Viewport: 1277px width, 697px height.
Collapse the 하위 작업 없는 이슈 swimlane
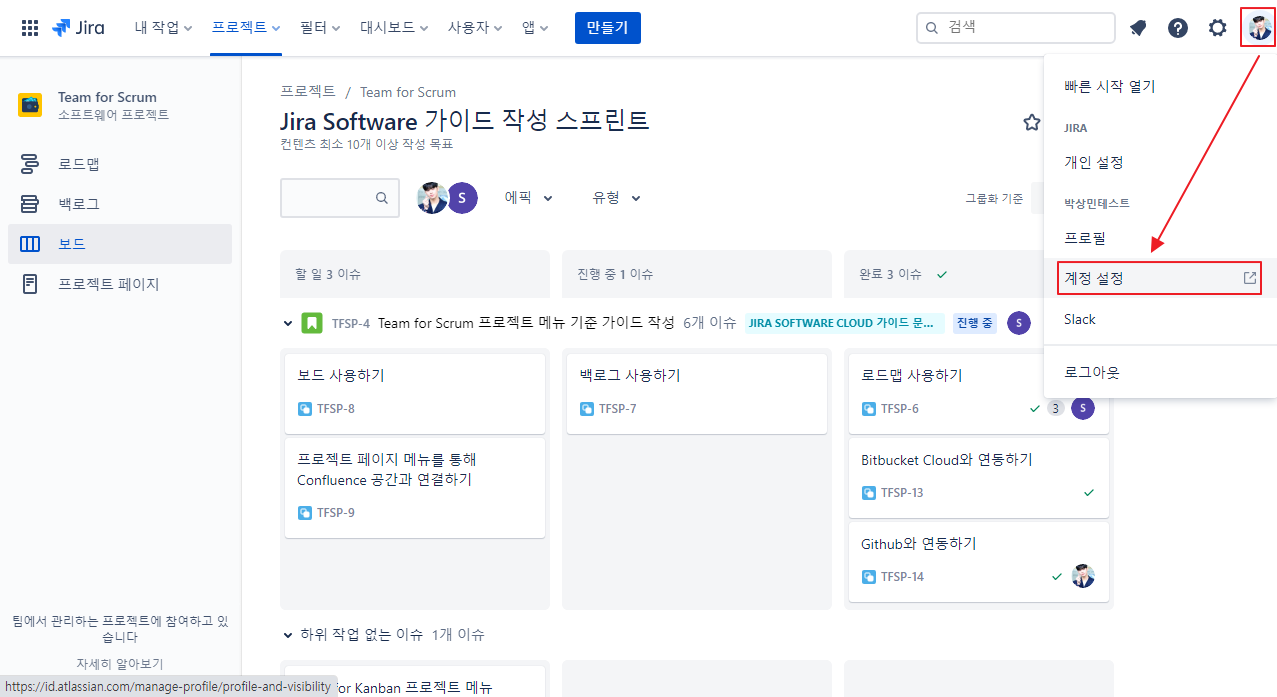tap(289, 635)
